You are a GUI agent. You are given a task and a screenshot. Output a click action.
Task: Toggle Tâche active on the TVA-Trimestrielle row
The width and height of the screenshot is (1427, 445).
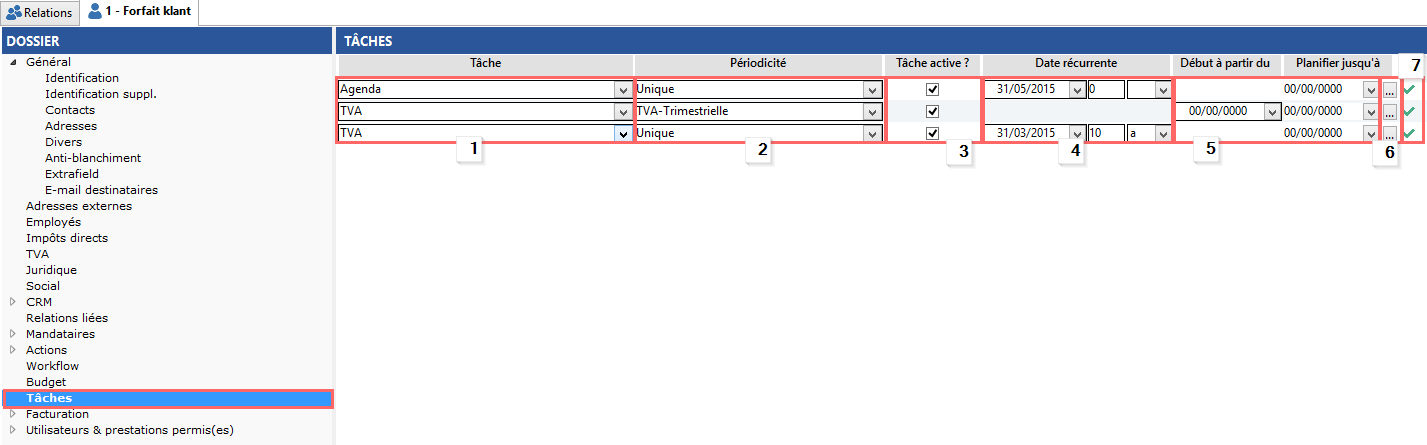[x=933, y=111]
